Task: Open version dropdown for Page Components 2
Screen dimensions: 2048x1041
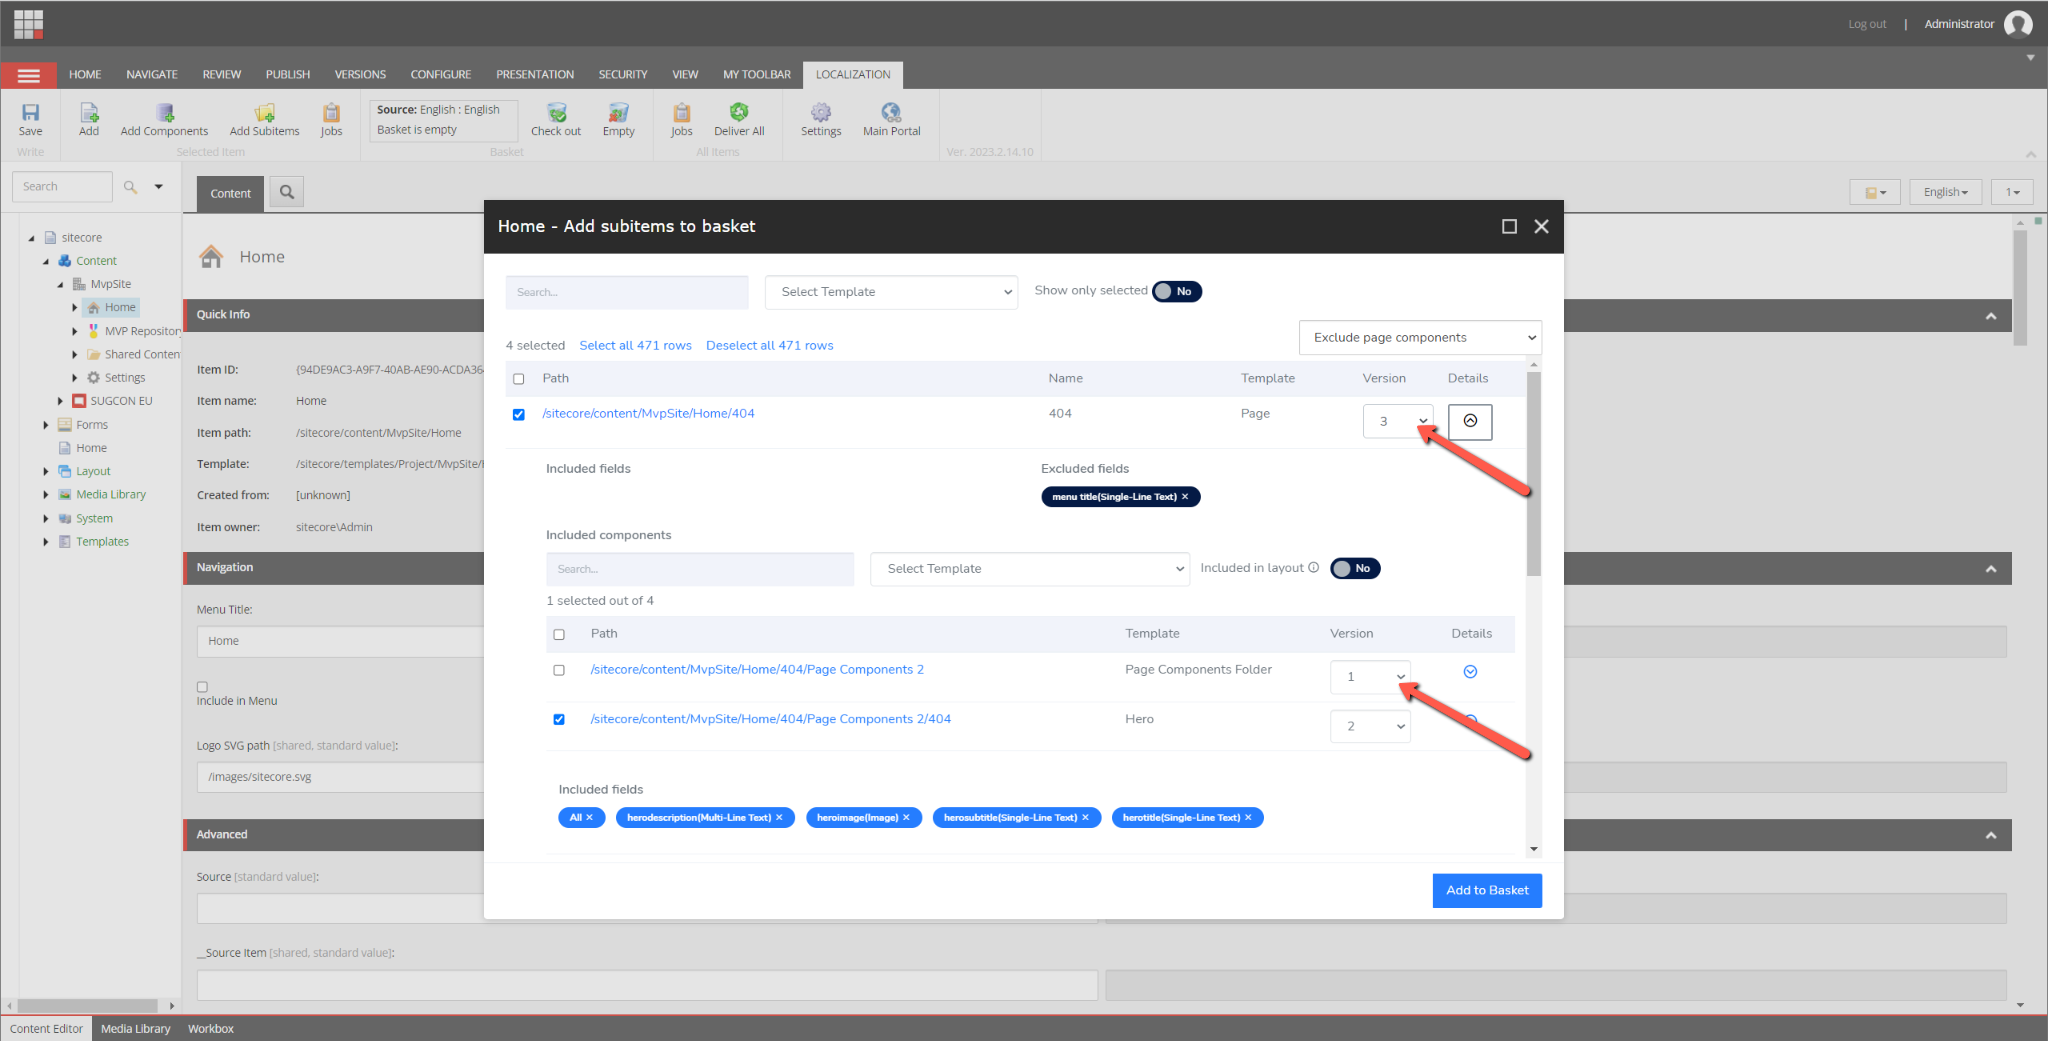Action: tap(1370, 677)
